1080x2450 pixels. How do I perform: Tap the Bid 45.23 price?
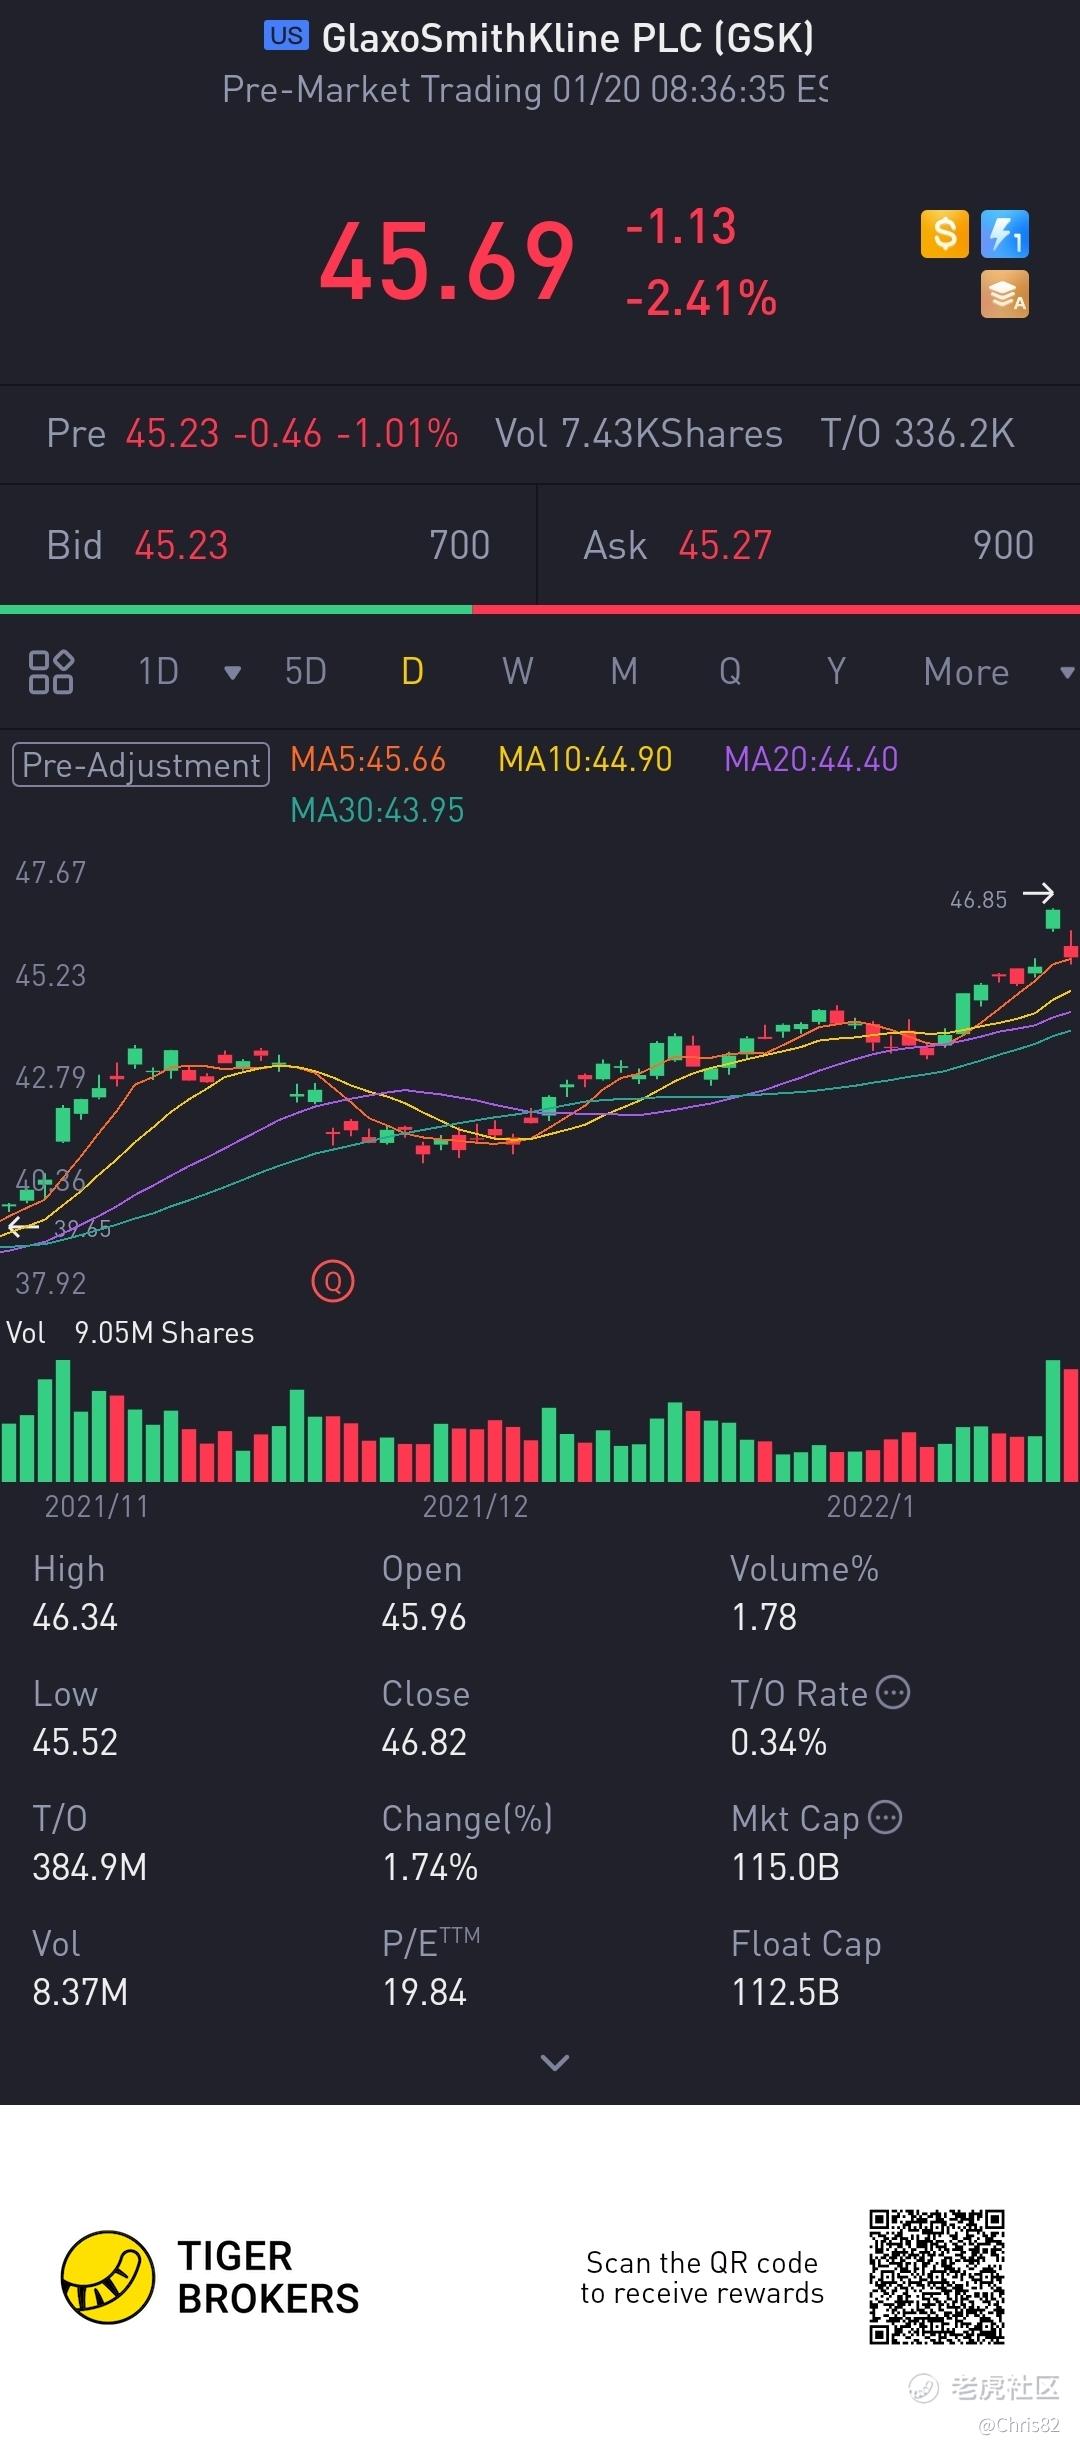[181, 545]
